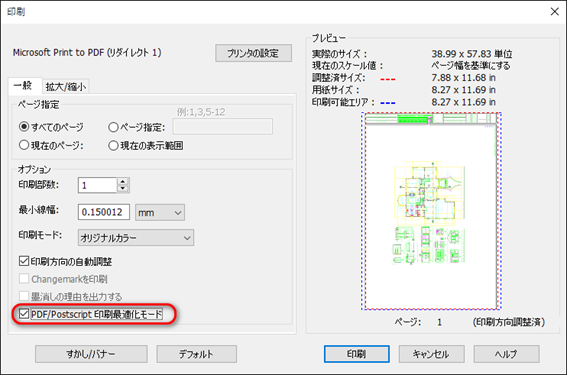
Task: Click the 印刷方向調整済 status text
Action: point(508,322)
